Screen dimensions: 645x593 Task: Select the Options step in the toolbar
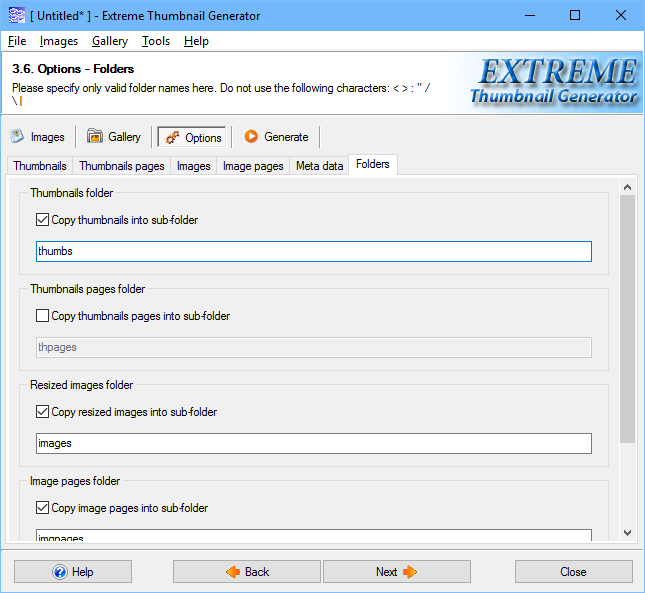tap(192, 137)
